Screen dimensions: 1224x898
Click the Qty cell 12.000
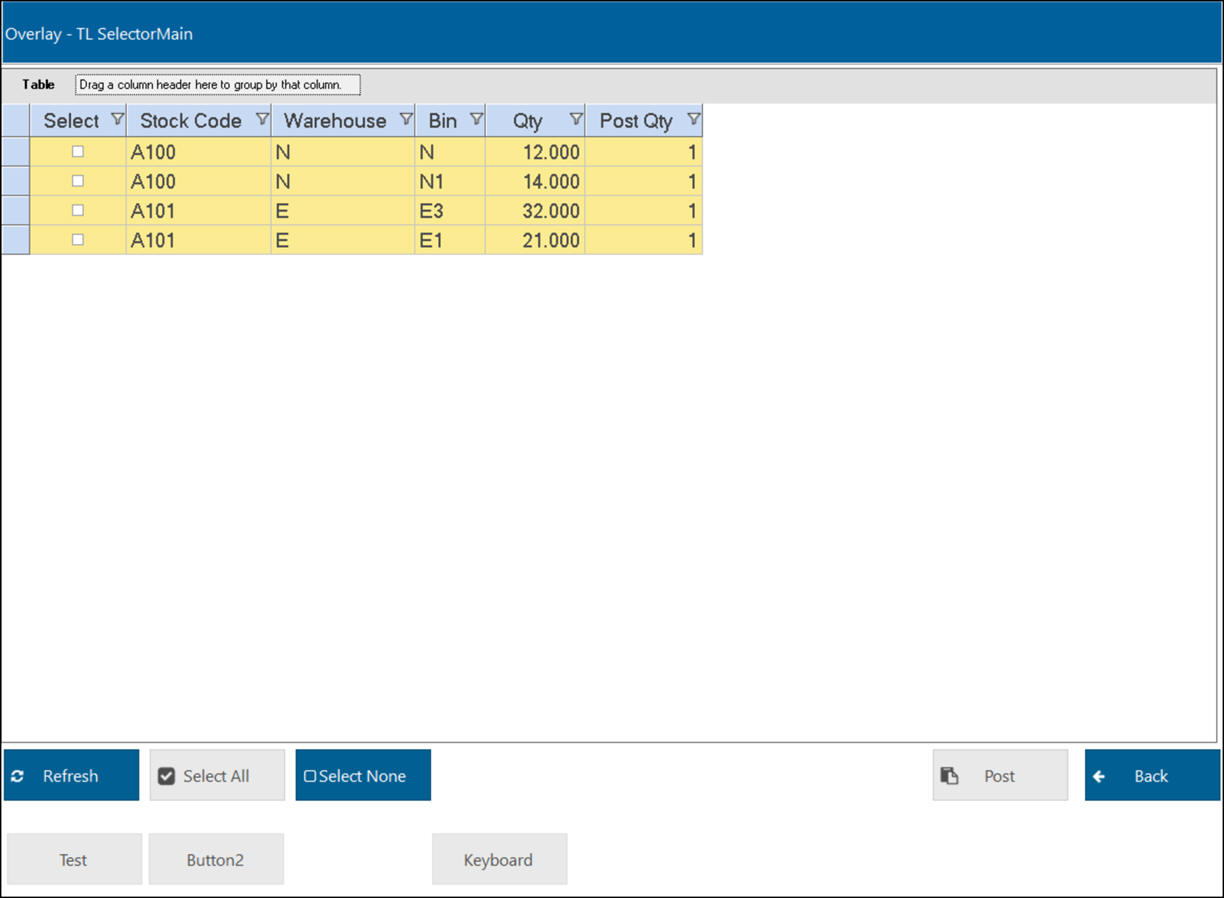(x=535, y=152)
